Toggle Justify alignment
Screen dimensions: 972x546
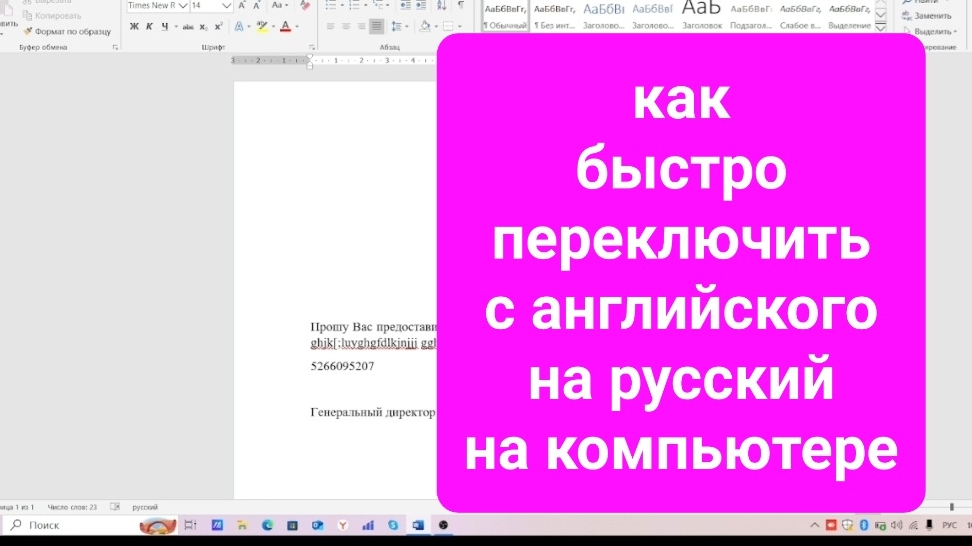point(376,27)
